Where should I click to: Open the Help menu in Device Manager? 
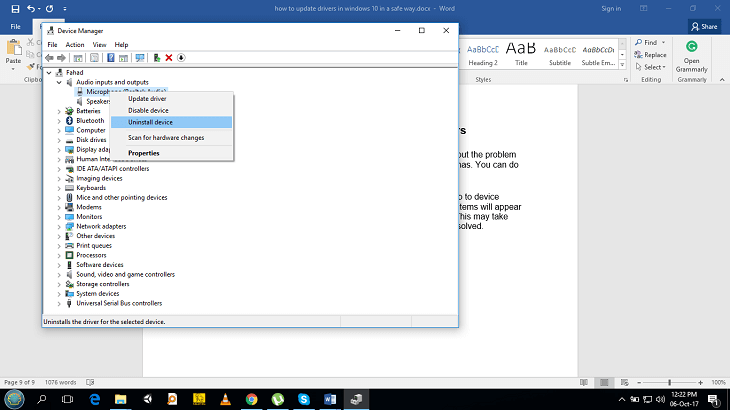click(x=121, y=45)
